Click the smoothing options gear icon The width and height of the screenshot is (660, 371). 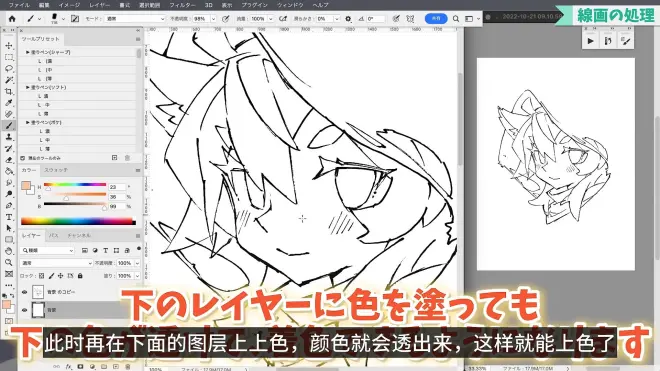coord(348,19)
